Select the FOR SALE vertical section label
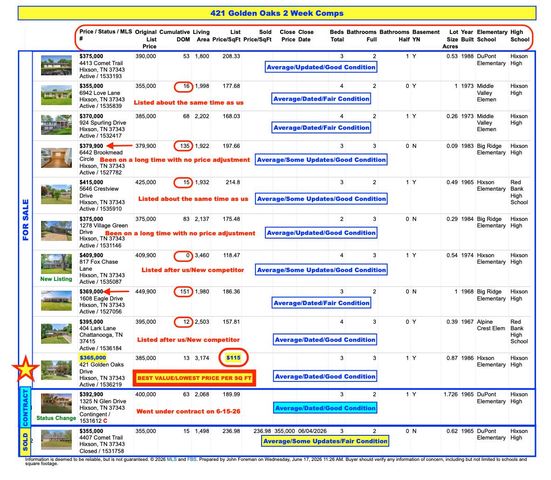The width and height of the screenshot is (551, 480). tap(25, 220)
